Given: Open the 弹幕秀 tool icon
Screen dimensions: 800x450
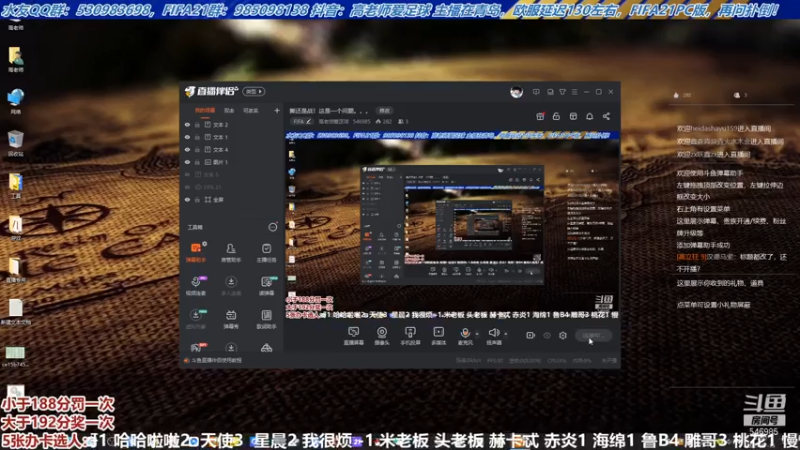Looking at the screenshot, I should pos(231,315).
